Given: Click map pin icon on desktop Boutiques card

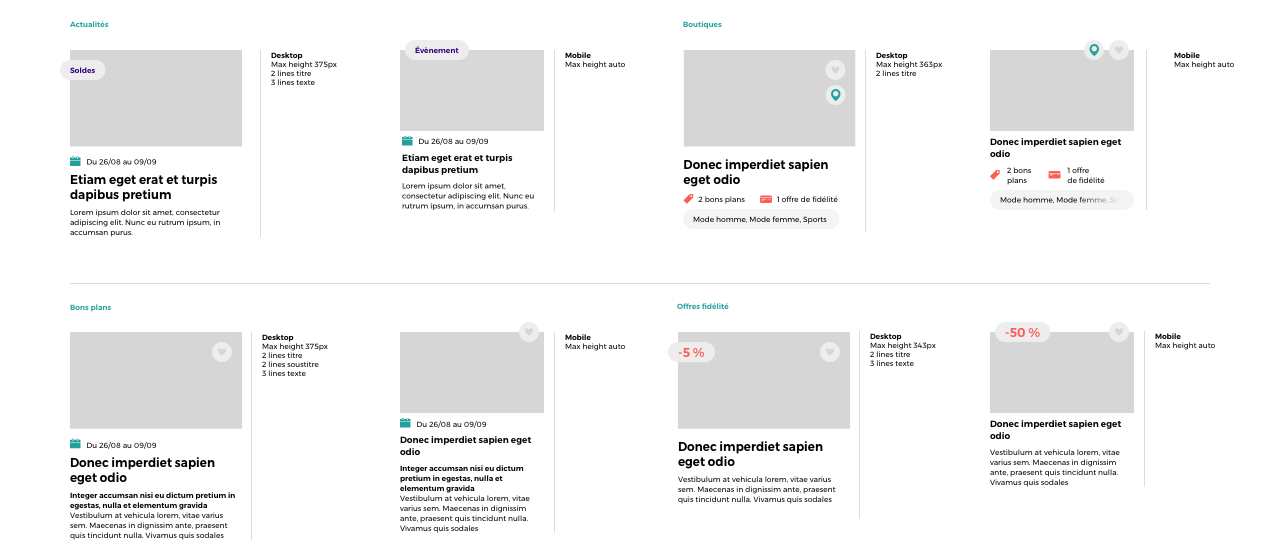Looking at the screenshot, I should (x=835, y=95).
